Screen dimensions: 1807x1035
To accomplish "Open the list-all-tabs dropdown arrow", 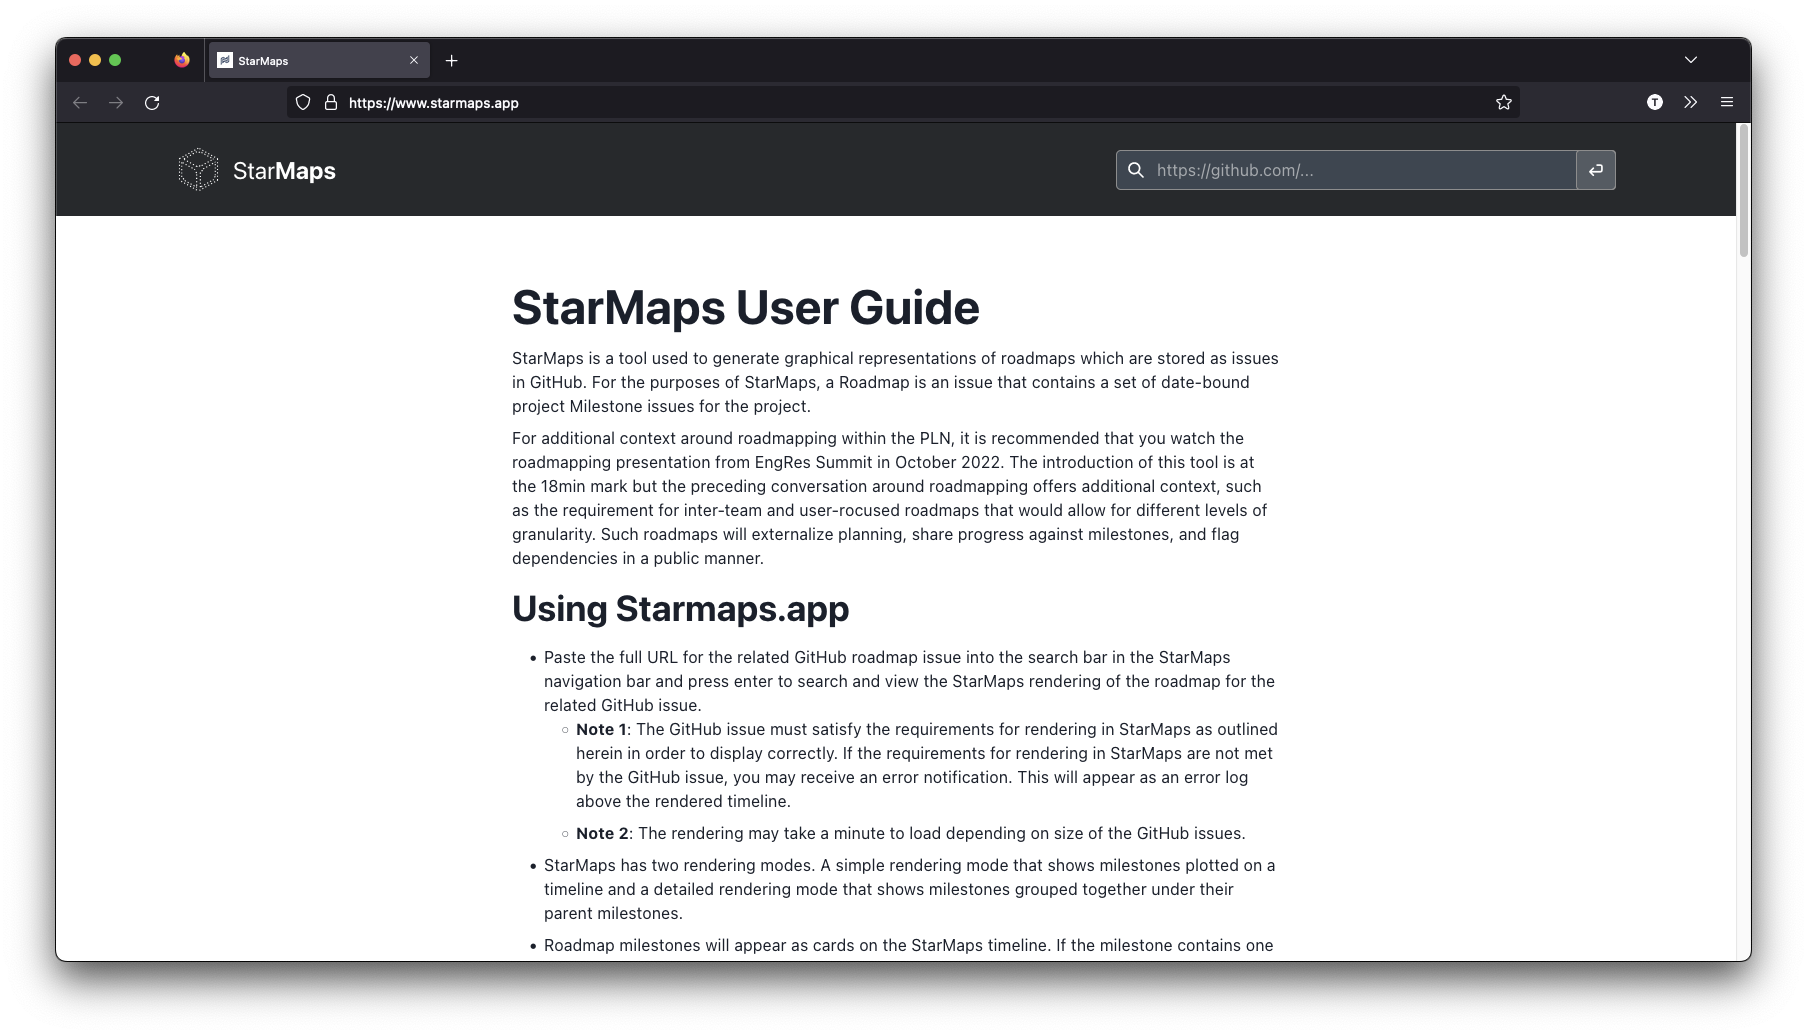I will click(1689, 60).
